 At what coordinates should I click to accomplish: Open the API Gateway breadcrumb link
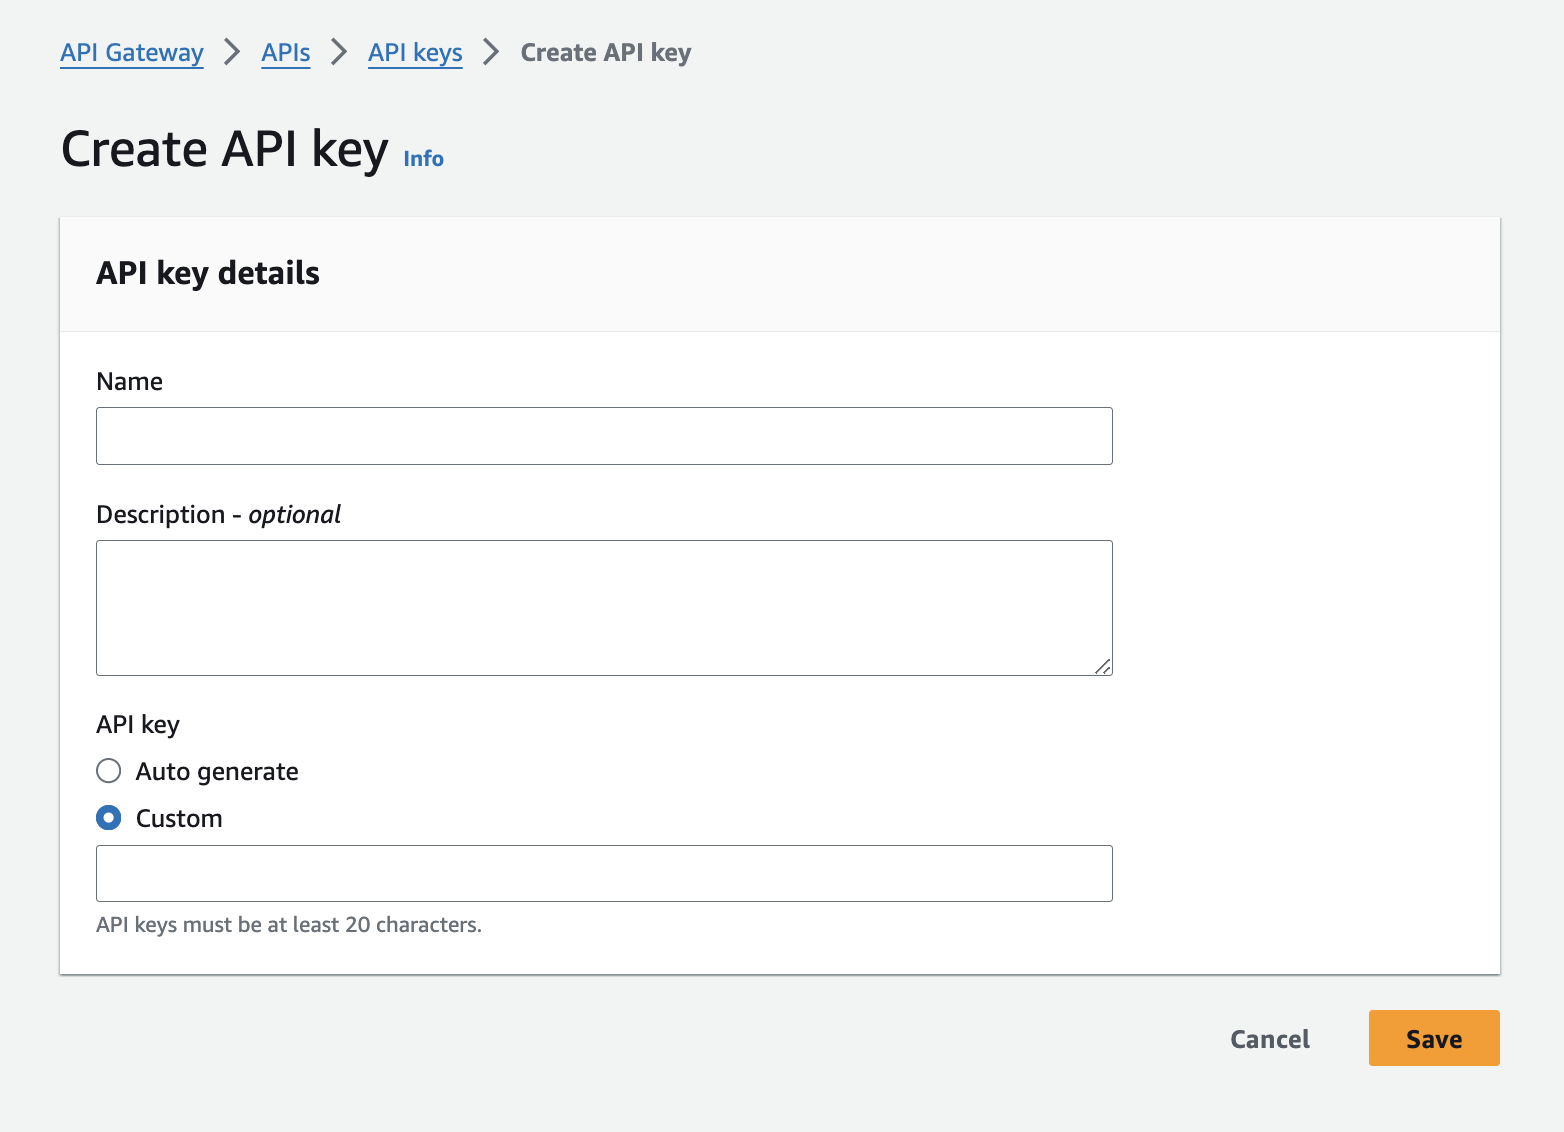[x=132, y=53]
